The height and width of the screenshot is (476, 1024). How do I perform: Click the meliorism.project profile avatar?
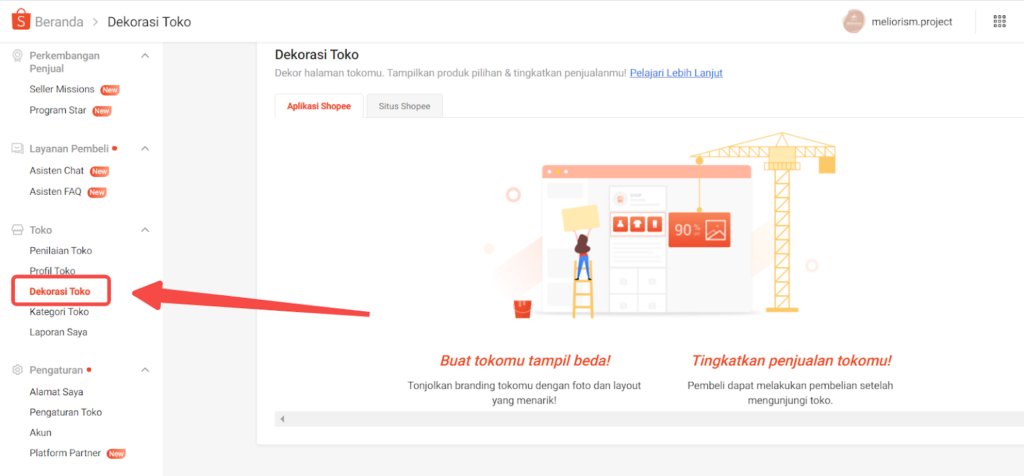tap(854, 22)
